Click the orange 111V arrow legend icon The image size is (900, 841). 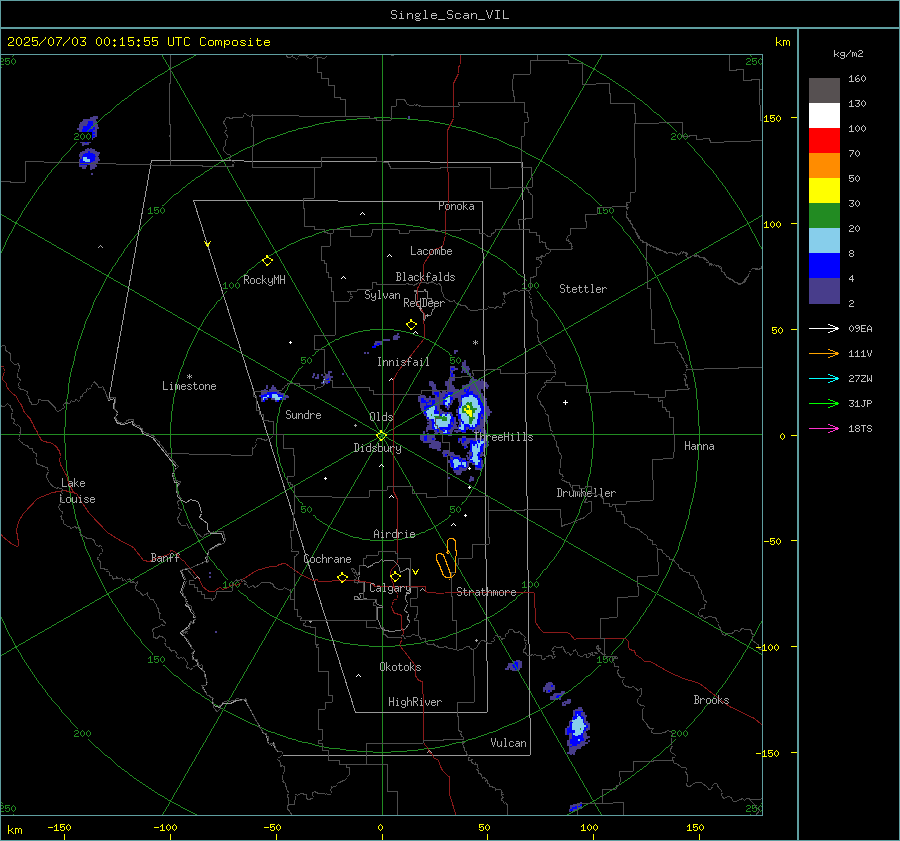point(824,354)
